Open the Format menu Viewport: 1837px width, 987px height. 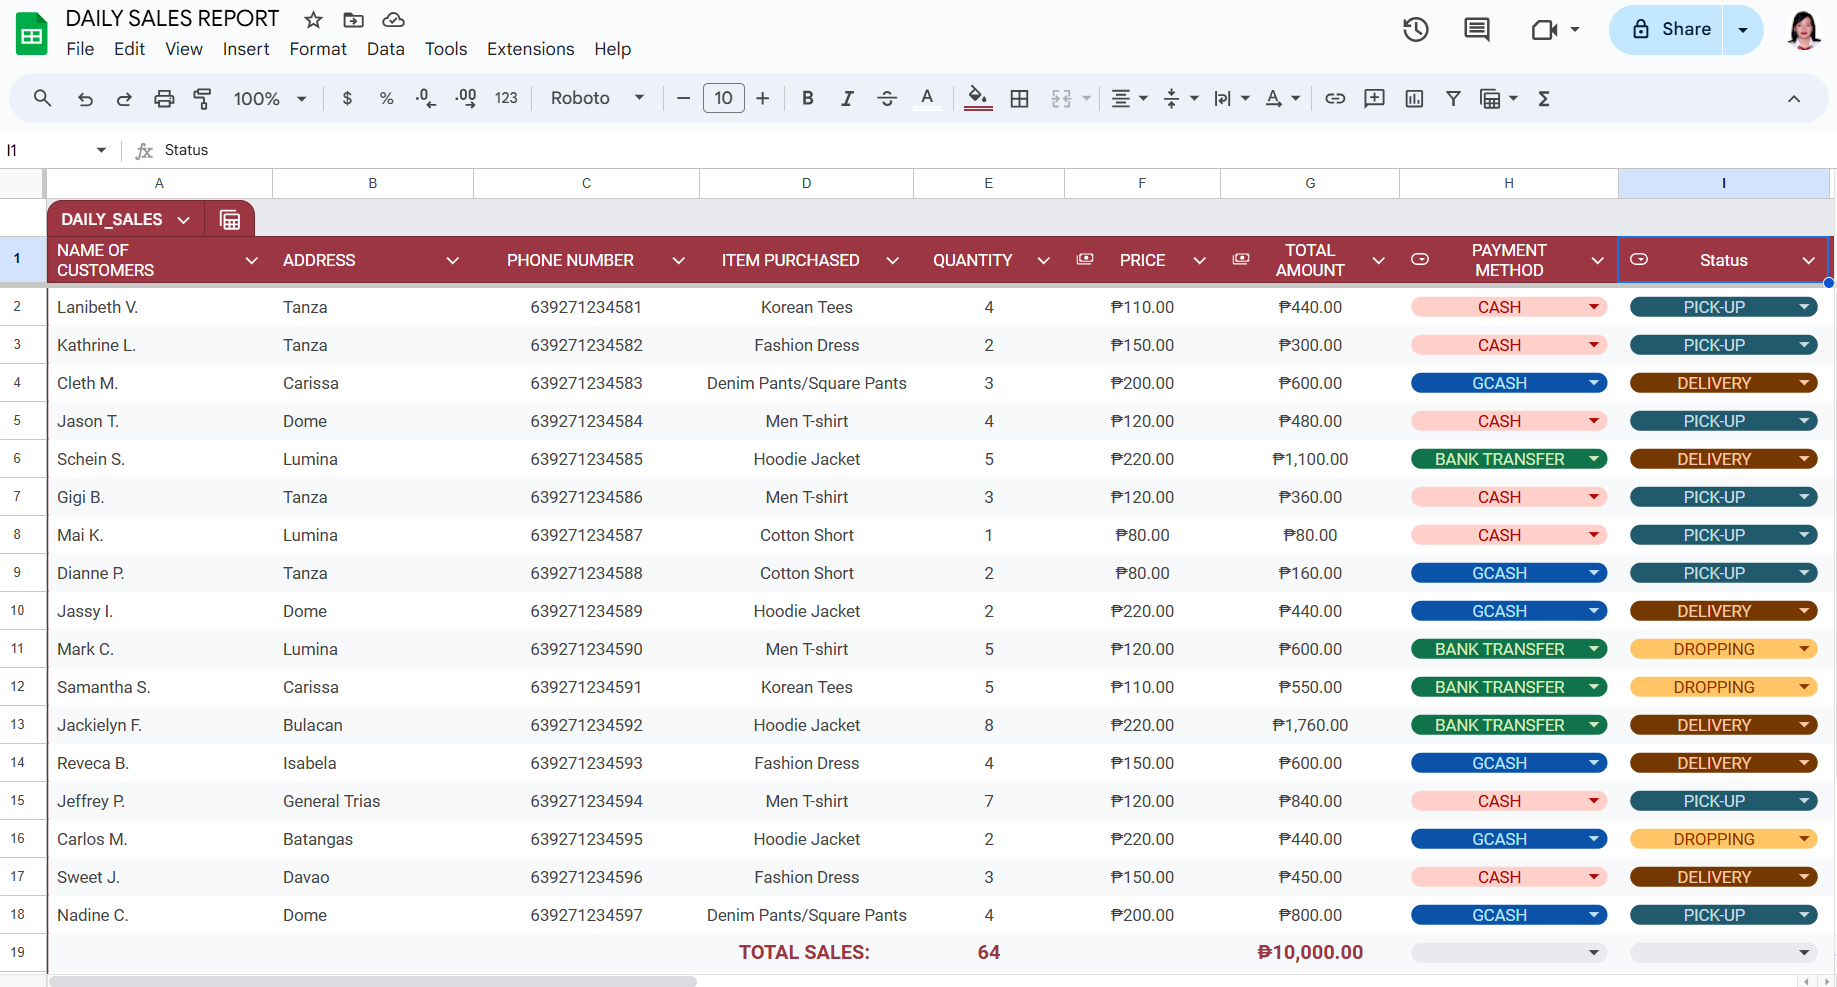[x=317, y=49]
